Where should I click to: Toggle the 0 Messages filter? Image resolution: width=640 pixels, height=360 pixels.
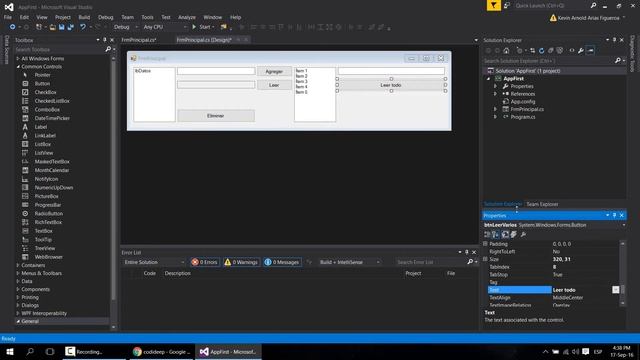coord(282,262)
